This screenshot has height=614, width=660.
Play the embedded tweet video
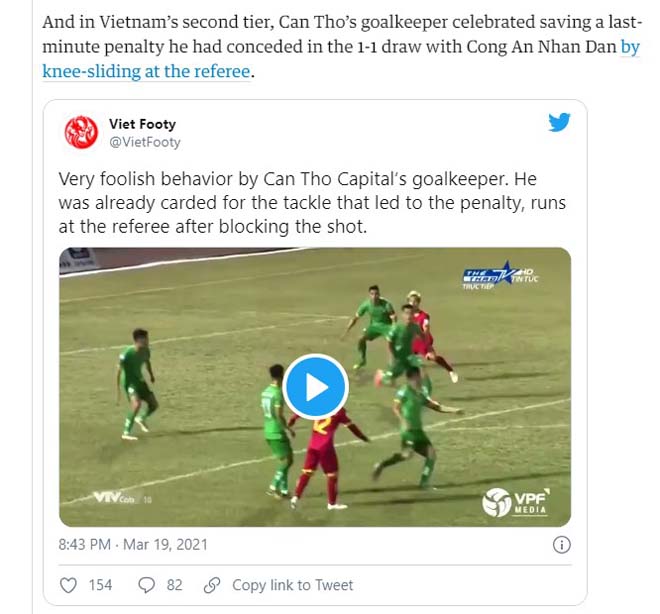[x=315, y=387]
